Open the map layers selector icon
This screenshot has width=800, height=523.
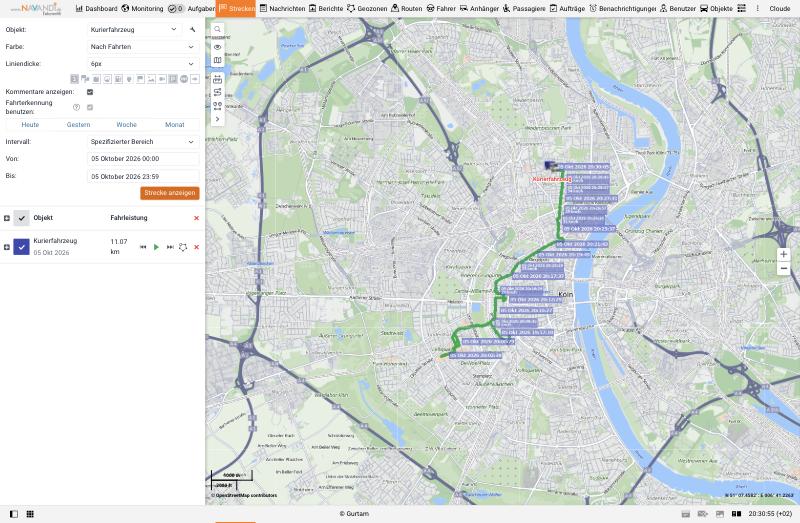[x=217, y=60]
